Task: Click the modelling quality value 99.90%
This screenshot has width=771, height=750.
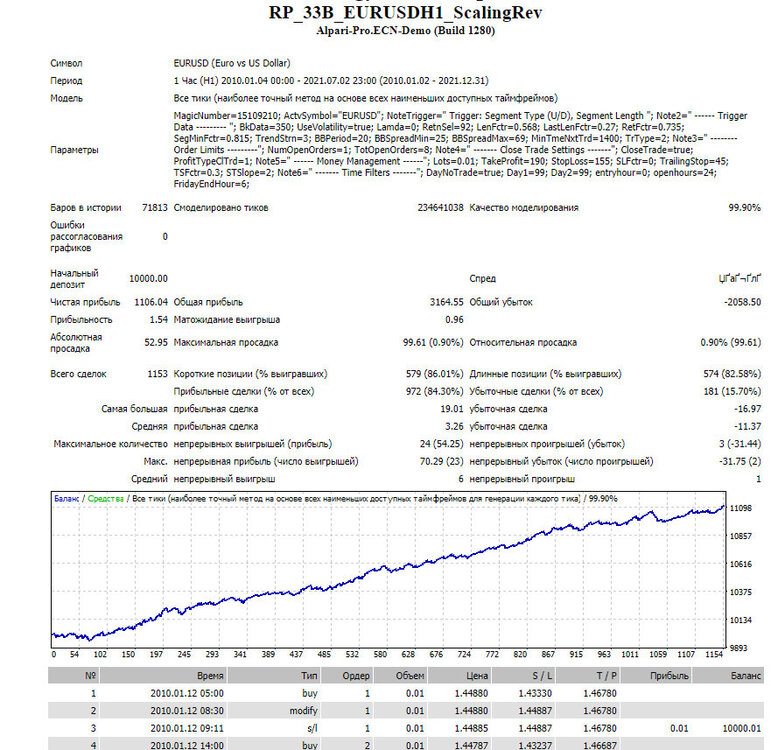Action: tap(744, 208)
